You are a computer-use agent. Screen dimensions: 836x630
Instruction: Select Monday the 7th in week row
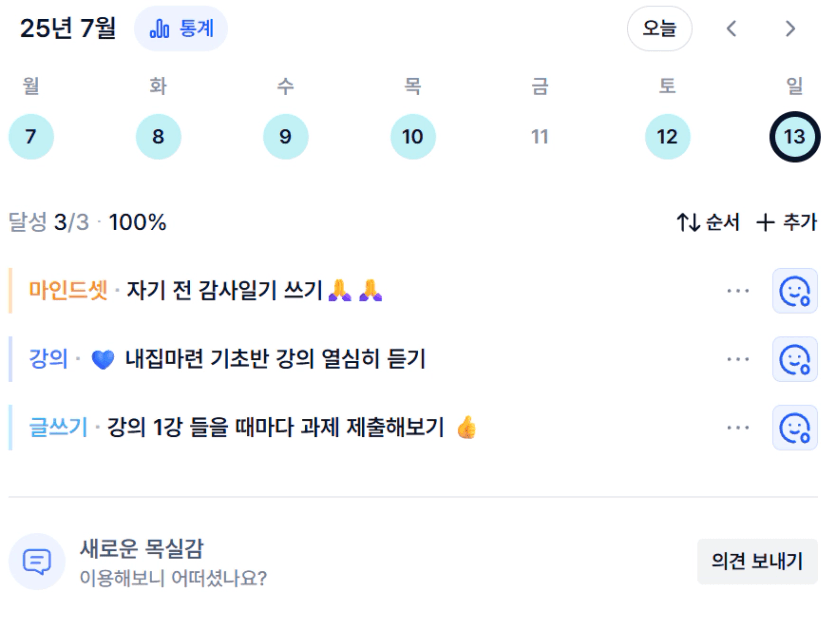(x=31, y=137)
